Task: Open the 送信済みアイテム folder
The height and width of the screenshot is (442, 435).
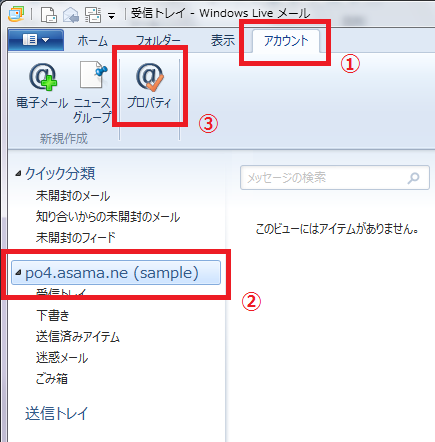Action: [x=78, y=337]
